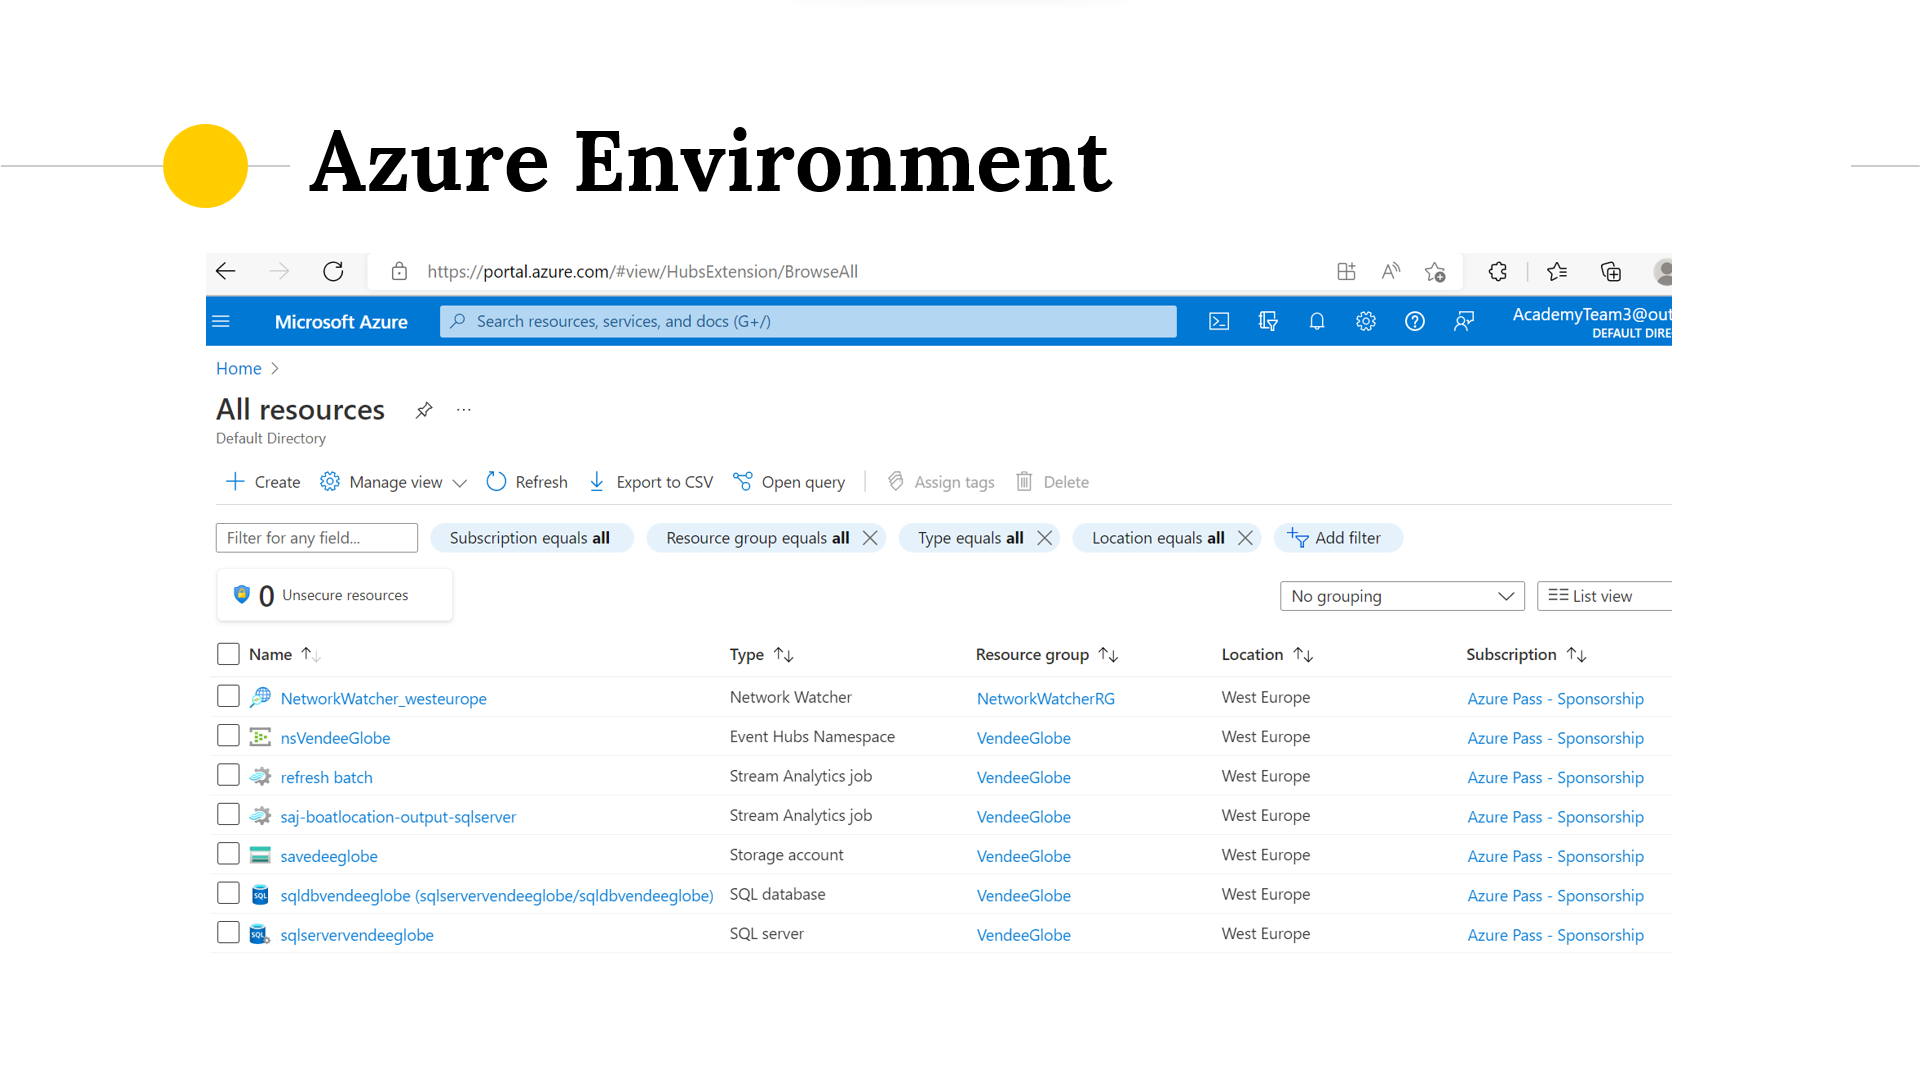Open the ellipsis menu next to All resources
1920x1080 pixels.
tap(464, 410)
